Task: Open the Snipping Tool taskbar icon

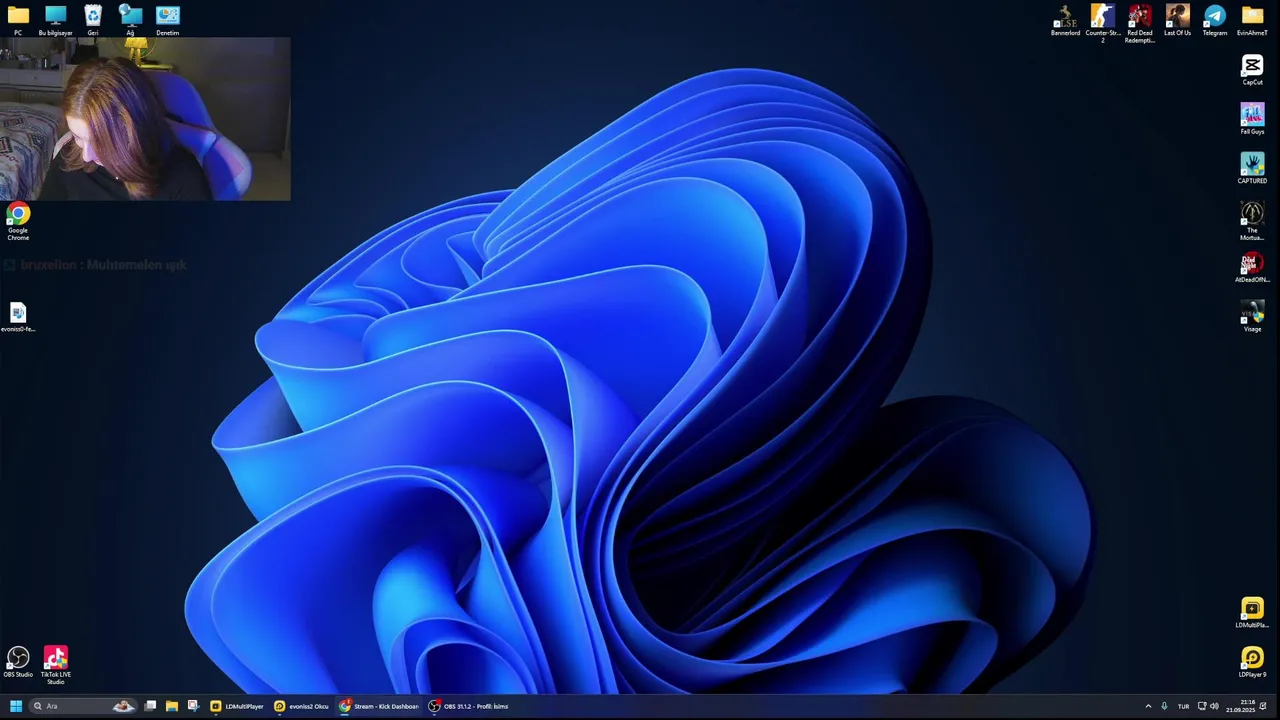Action: point(193,706)
